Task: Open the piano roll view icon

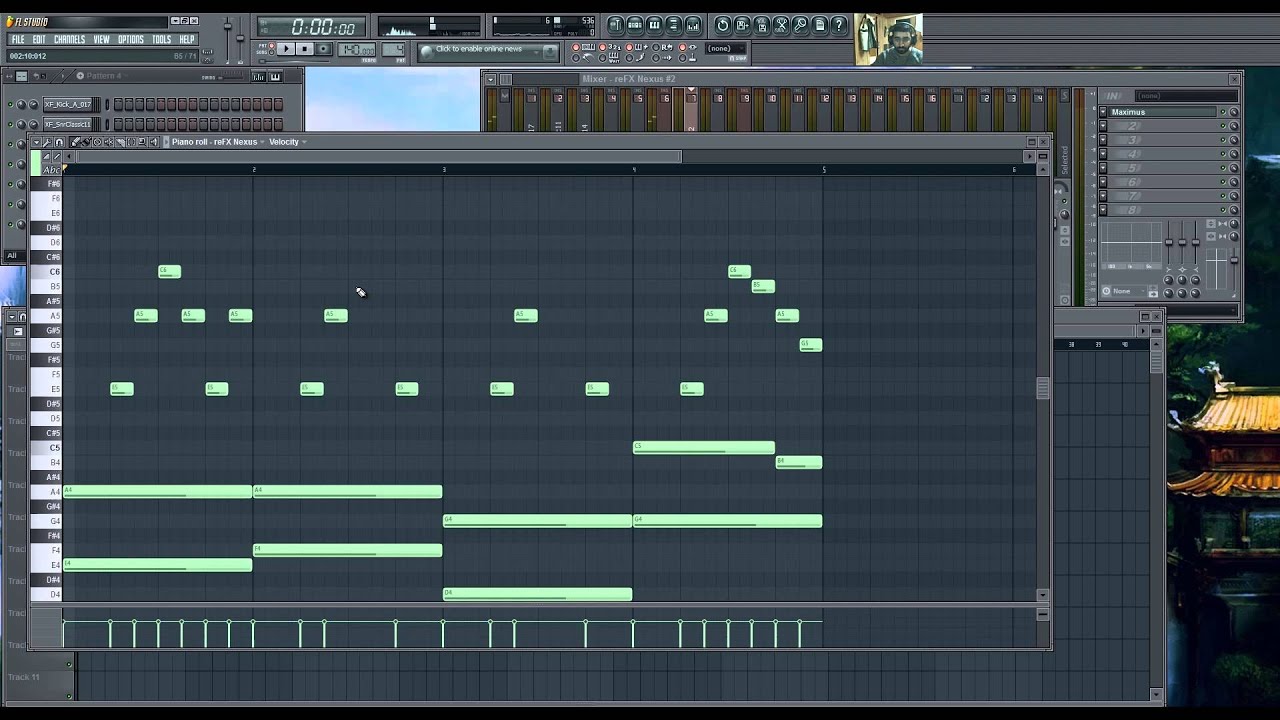Action: (x=654, y=25)
